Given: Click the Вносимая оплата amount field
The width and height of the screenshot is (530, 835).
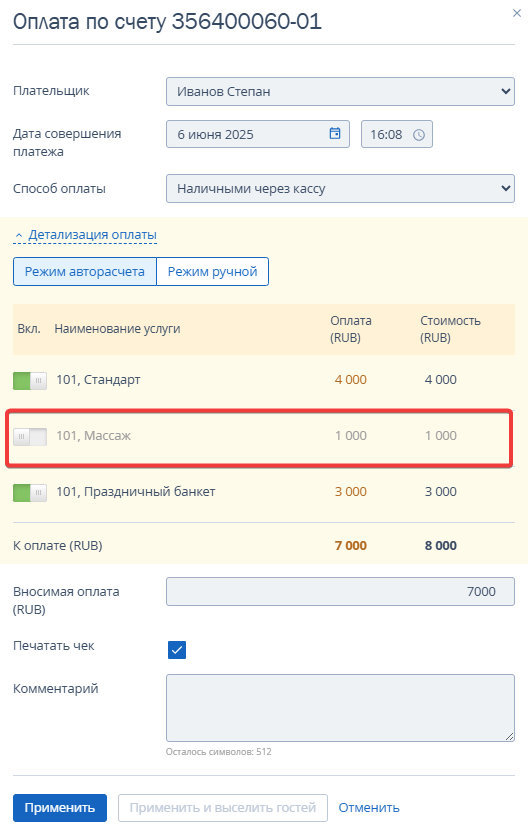Looking at the screenshot, I should point(340,592).
